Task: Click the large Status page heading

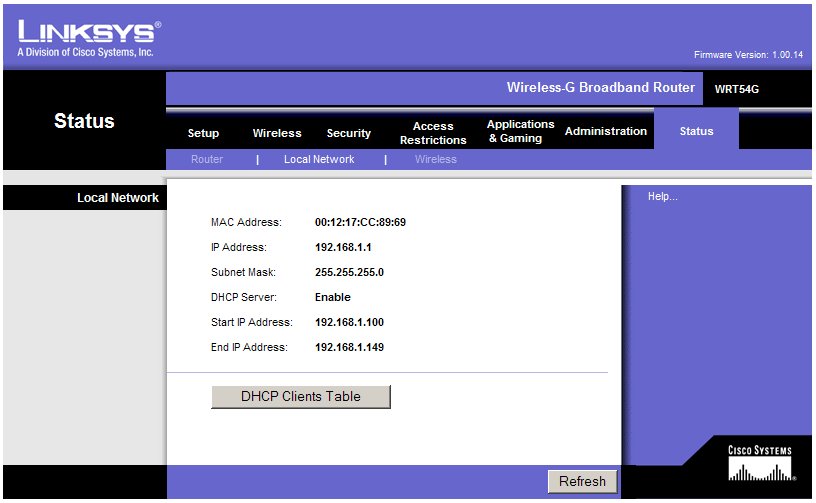Action: [84, 121]
